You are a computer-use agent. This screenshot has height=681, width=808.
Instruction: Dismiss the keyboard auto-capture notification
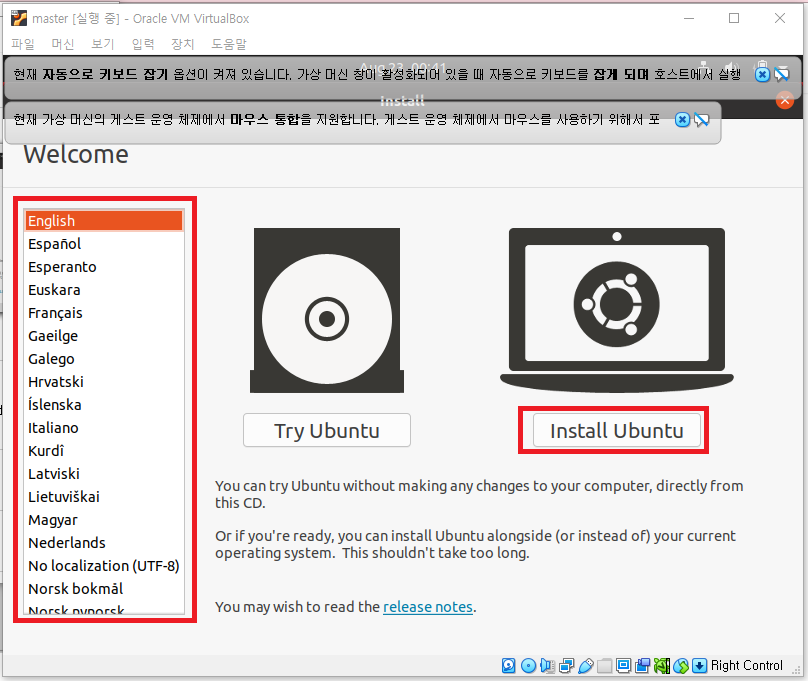point(762,75)
